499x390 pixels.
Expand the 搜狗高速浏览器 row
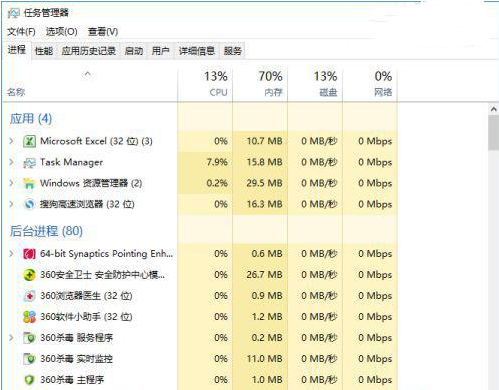pos(11,204)
